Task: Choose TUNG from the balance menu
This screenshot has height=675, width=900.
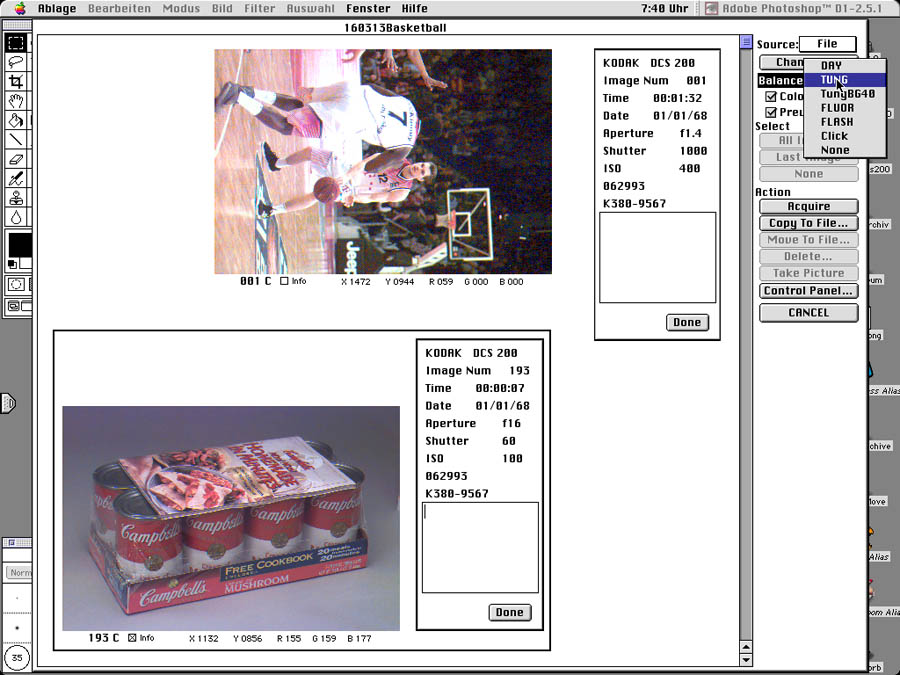Action: 844,80
